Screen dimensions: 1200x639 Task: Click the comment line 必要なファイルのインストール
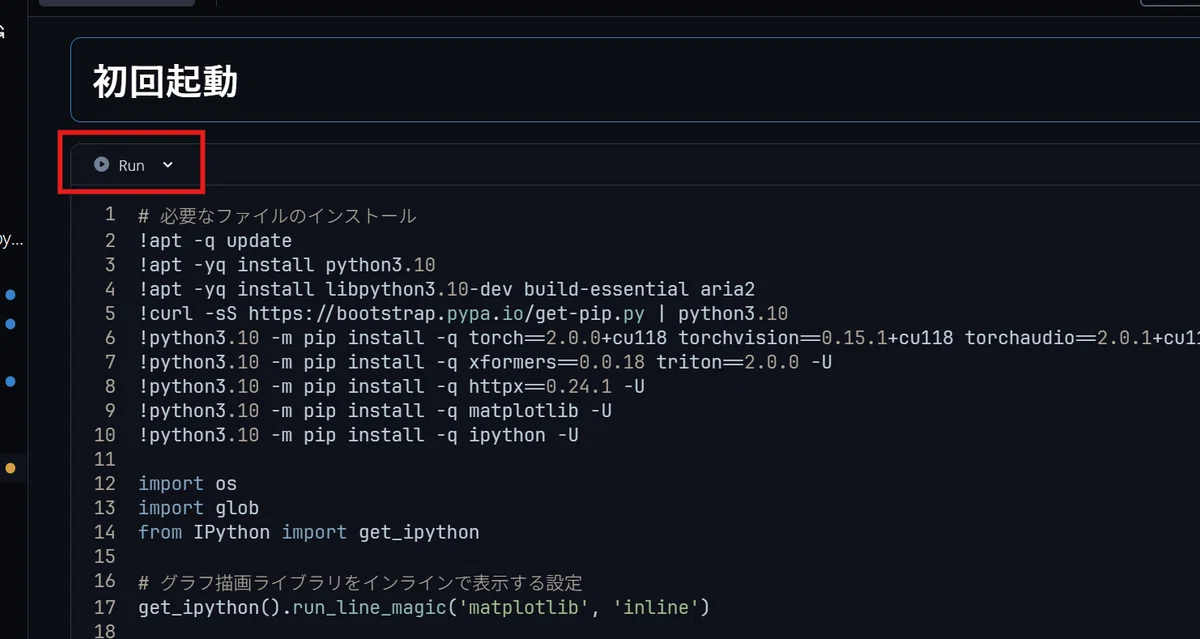pos(277,216)
